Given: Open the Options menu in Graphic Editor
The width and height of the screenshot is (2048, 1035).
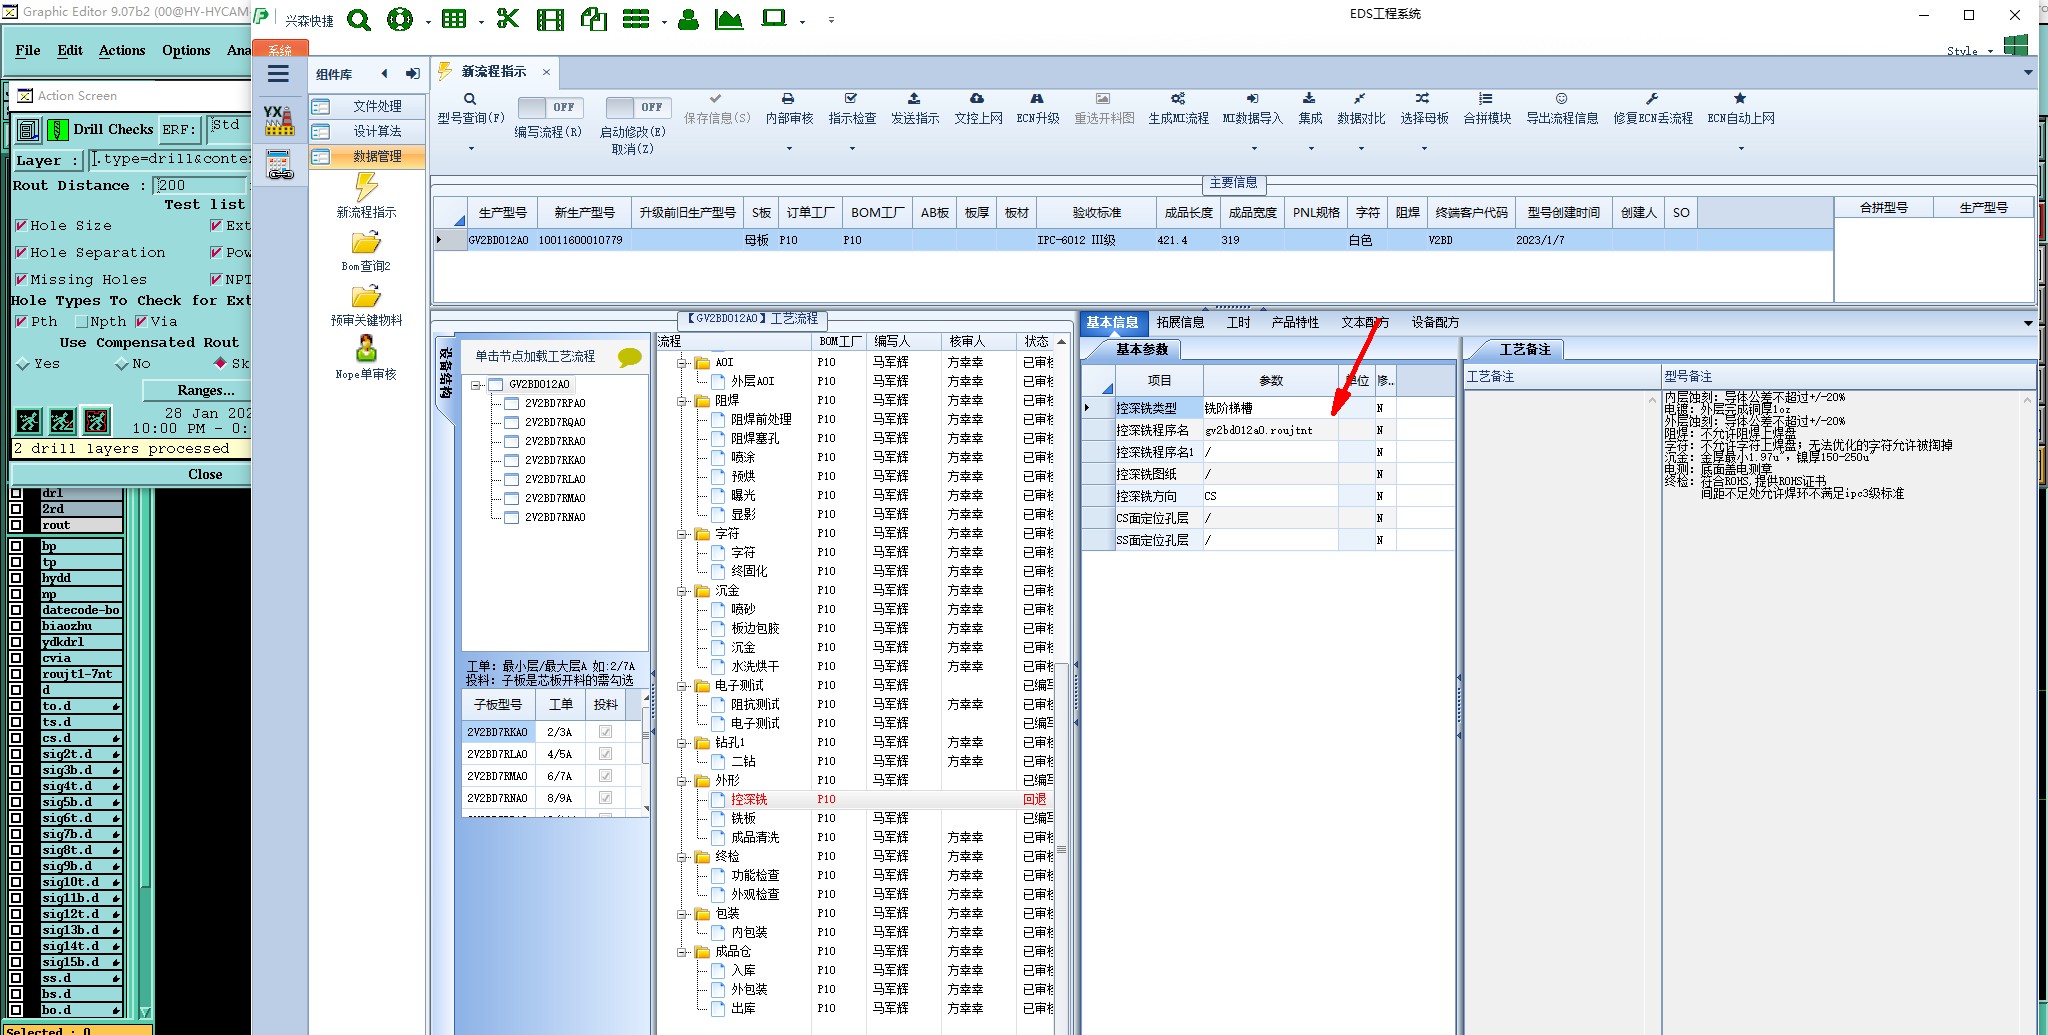Looking at the screenshot, I should [186, 50].
